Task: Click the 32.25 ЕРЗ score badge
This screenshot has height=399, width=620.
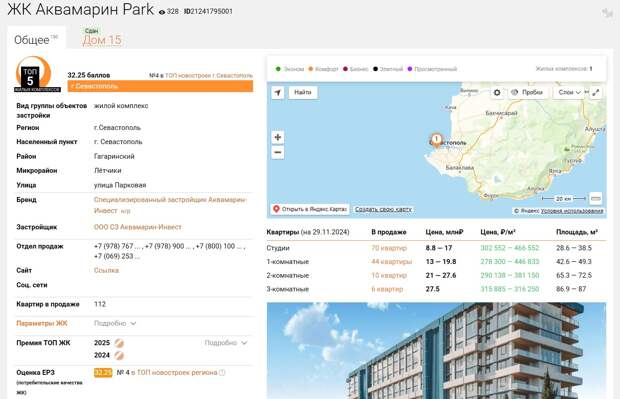Action: (103, 373)
